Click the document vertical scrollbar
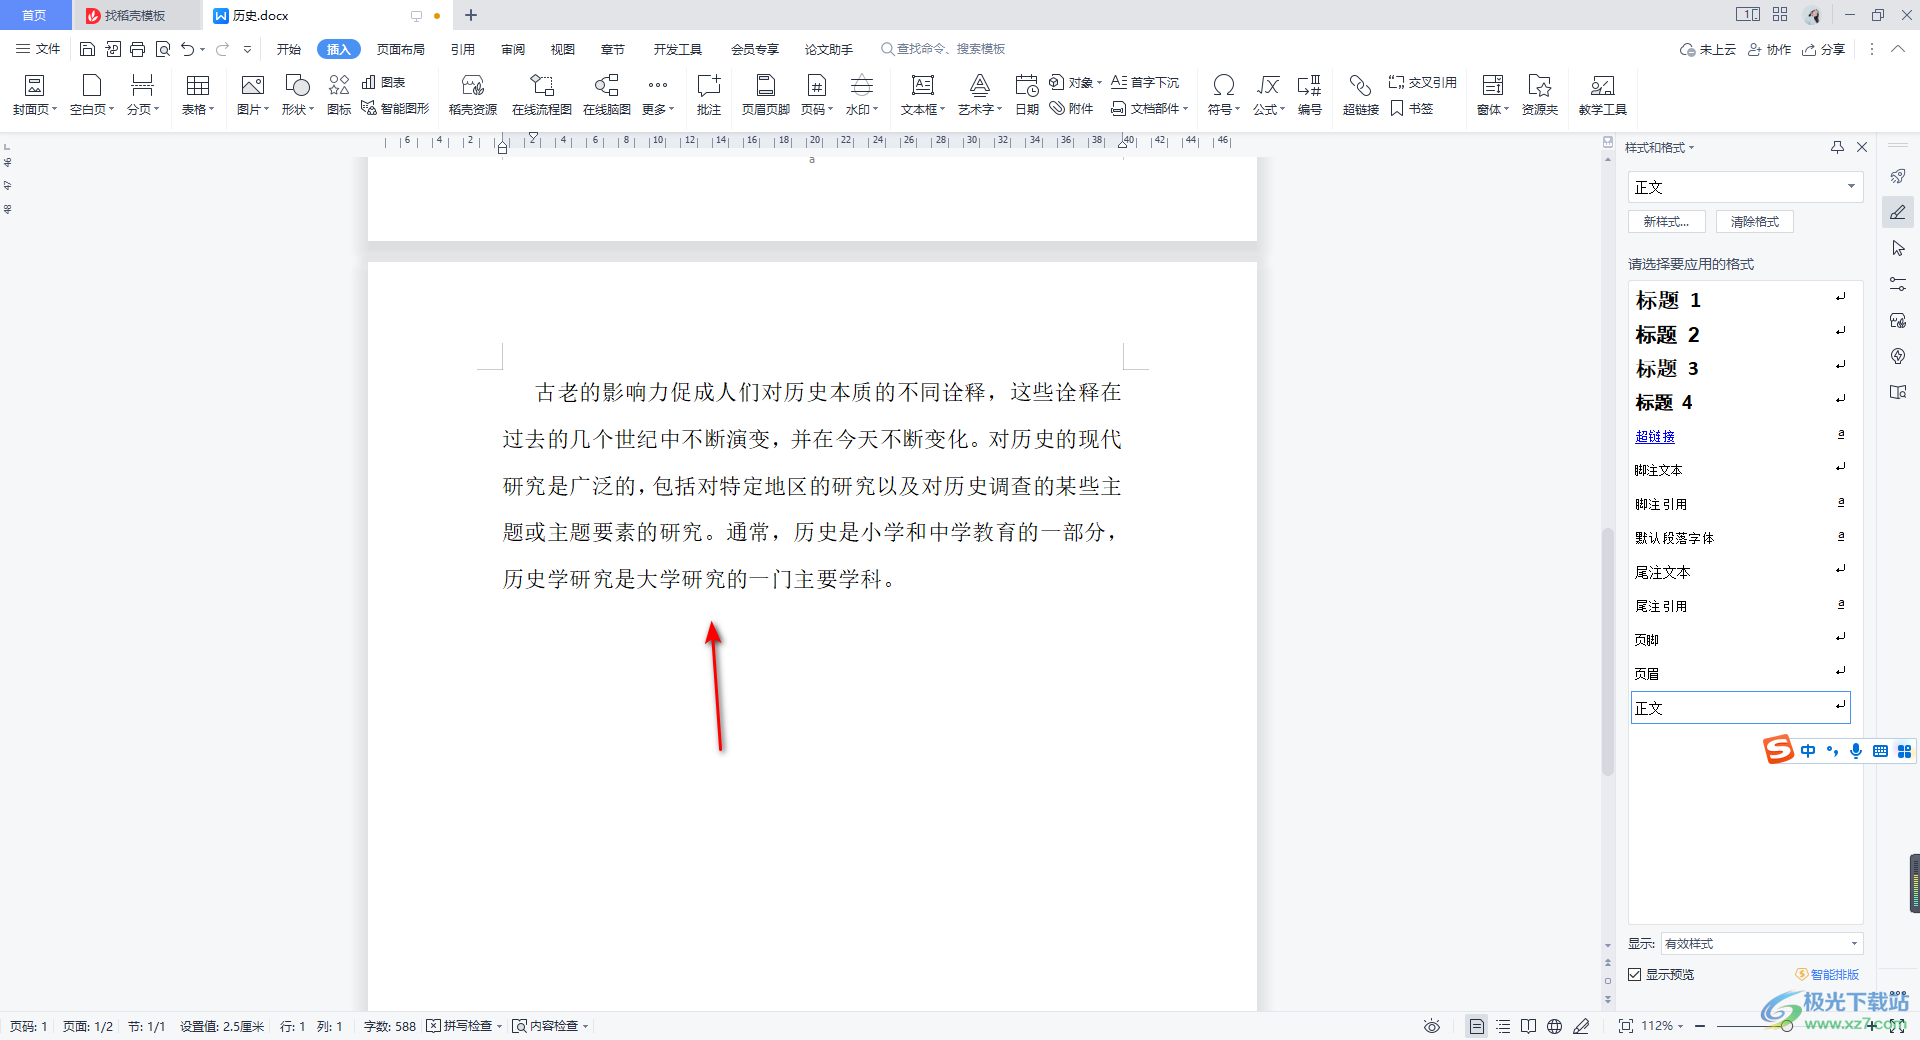Viewport: 1920px width, 1040px height. coord(1608,650)
